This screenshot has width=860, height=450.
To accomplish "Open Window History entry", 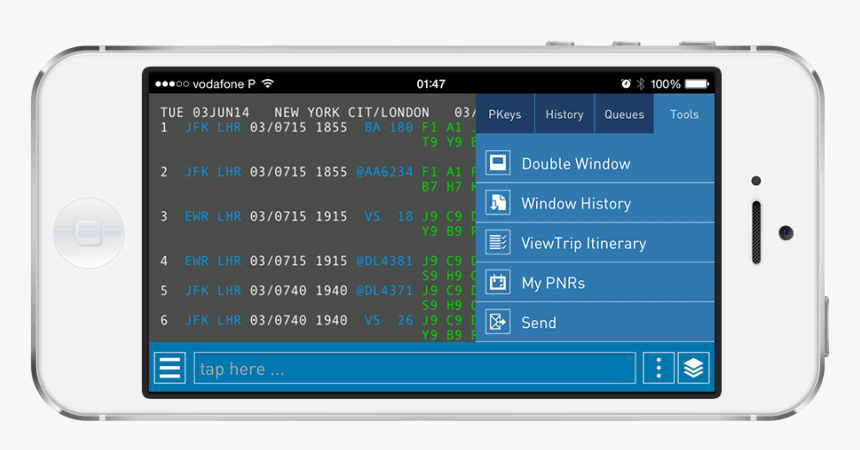I will point(595,202).
